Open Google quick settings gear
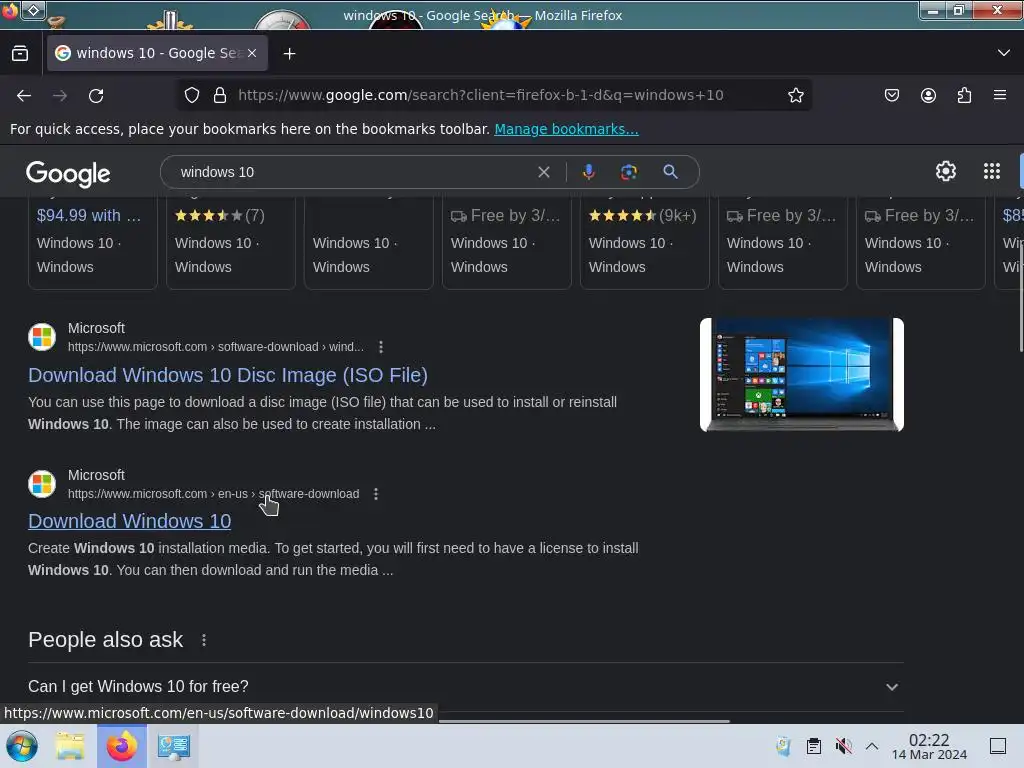This screenshot has height=768, width=1024. point(946,171)
